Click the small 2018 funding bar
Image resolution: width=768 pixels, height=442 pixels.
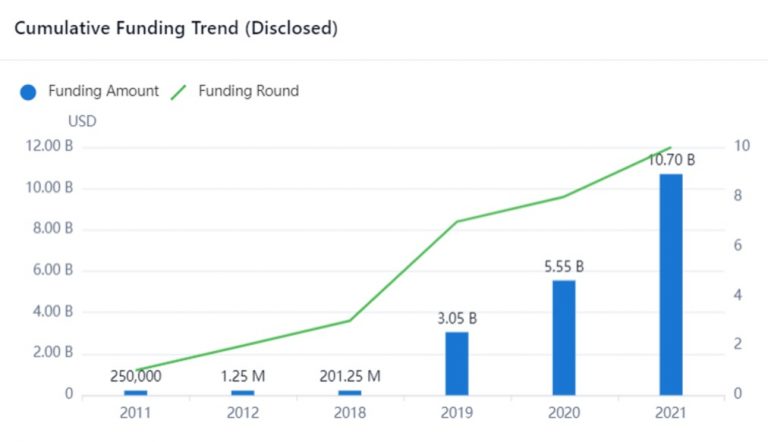point(349,392)
